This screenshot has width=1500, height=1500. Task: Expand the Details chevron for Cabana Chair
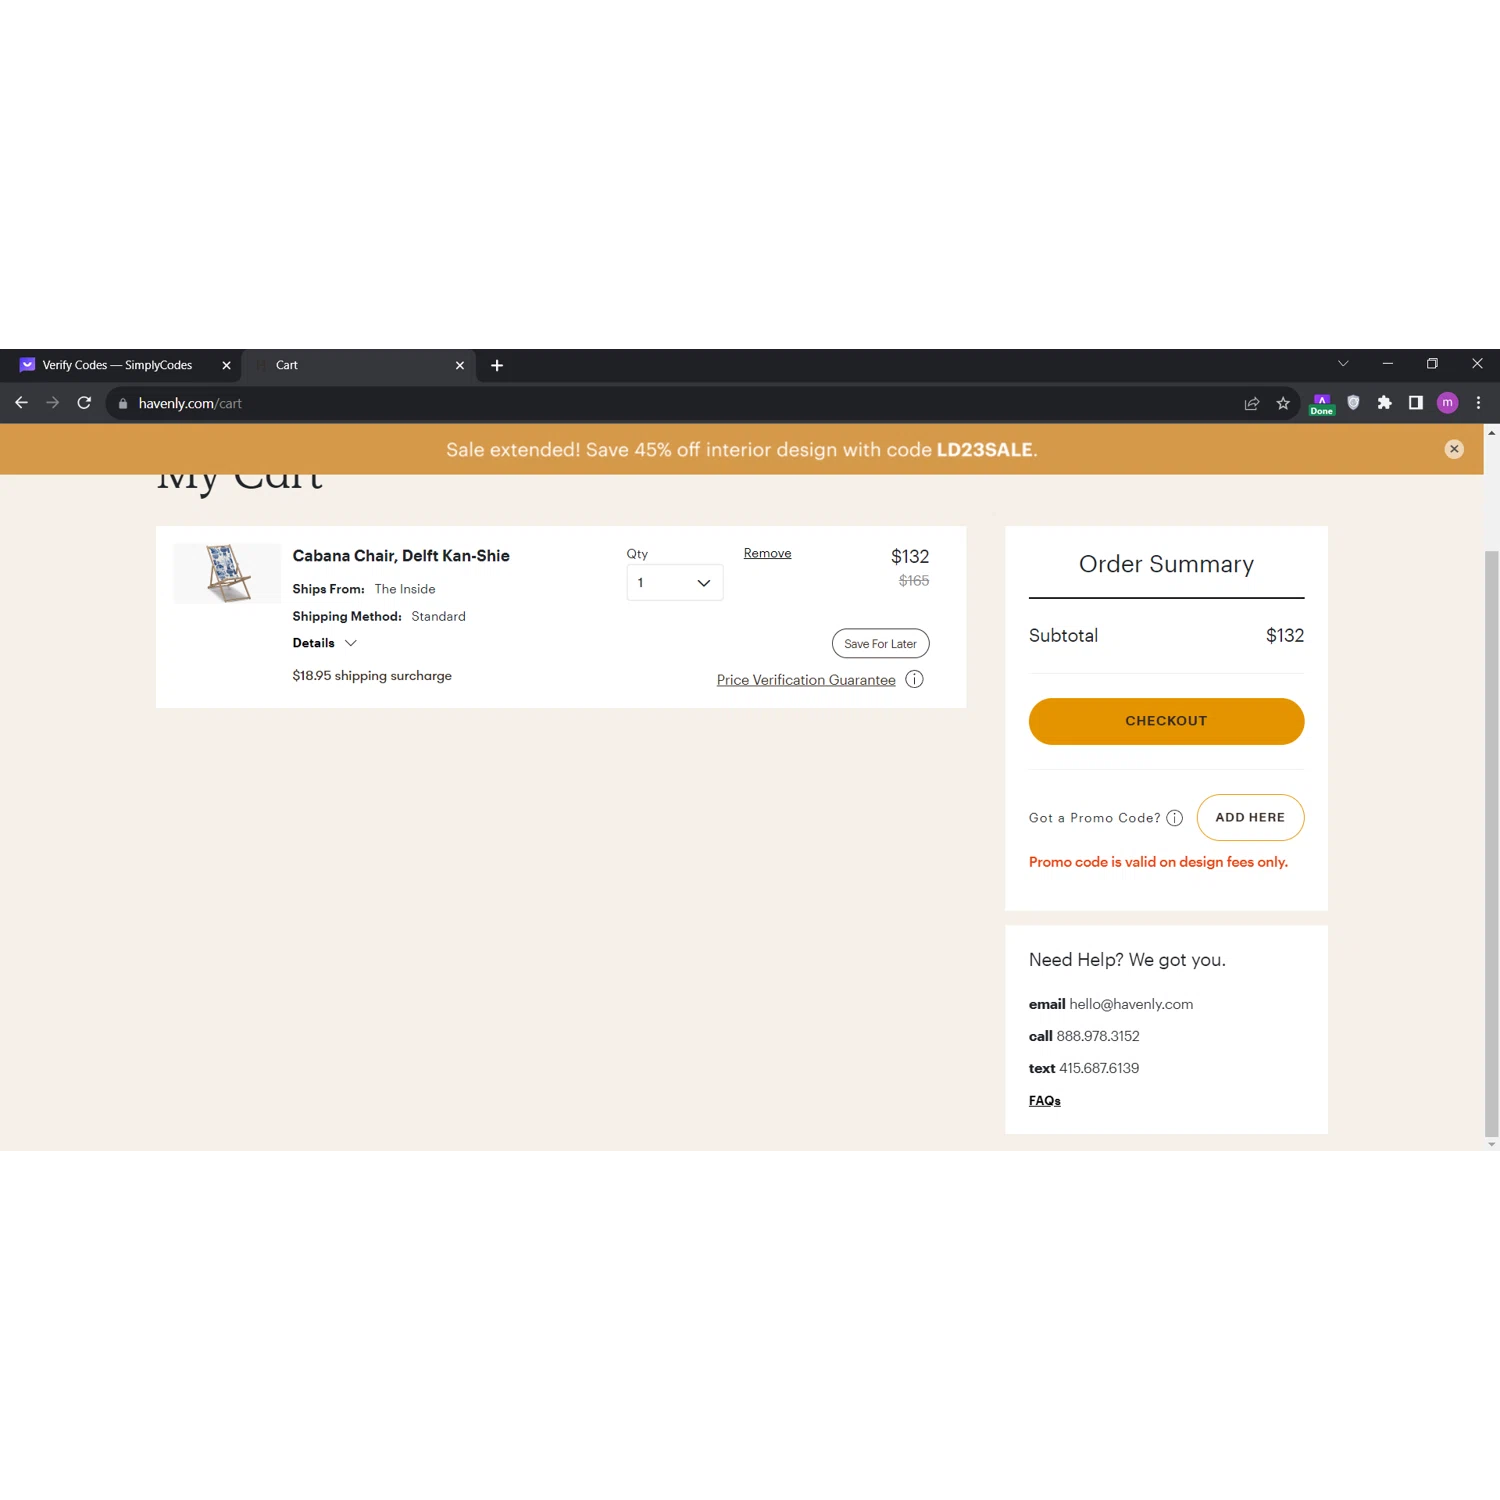coord(351,643)
